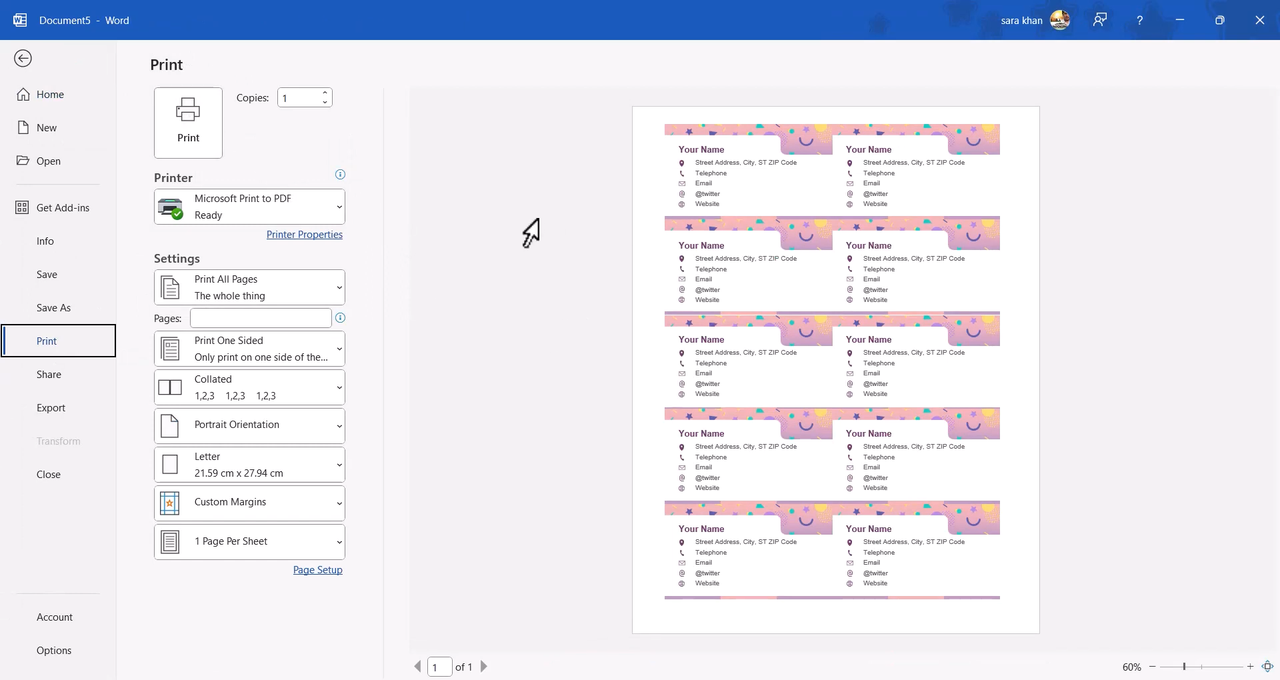Open Export in the backstage sidebar

point(58,408)
